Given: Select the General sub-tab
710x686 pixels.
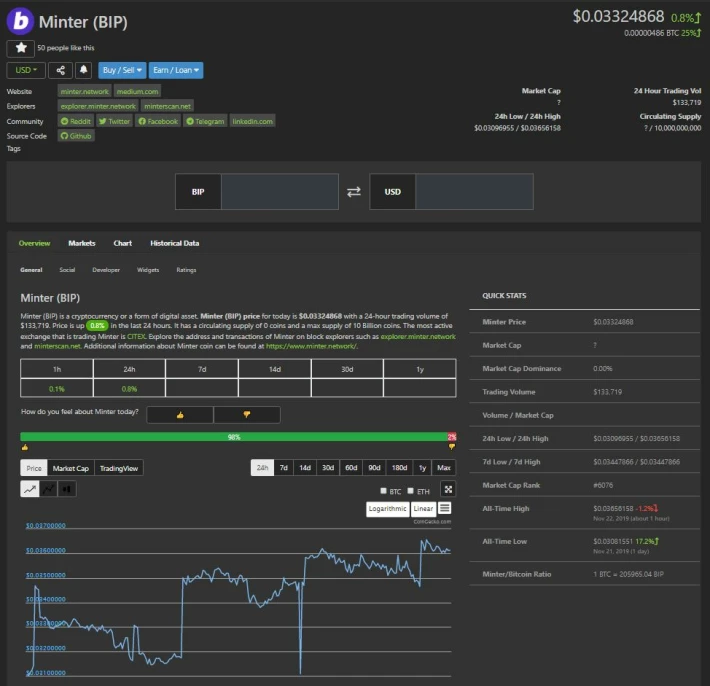Looking at the screenshot, I should pos(31,270).
